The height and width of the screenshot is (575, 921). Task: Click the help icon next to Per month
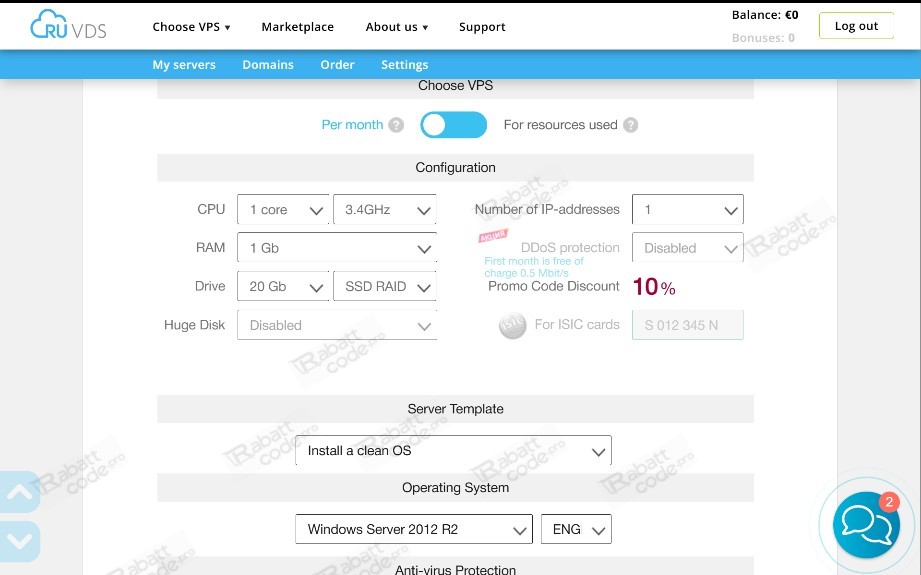(396, 125)
